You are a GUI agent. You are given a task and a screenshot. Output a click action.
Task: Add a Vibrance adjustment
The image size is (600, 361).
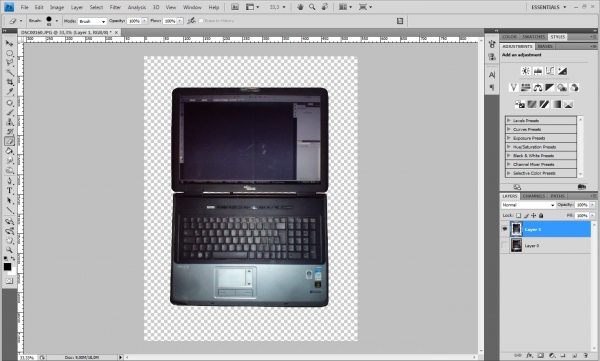click(x=513, y=88)
